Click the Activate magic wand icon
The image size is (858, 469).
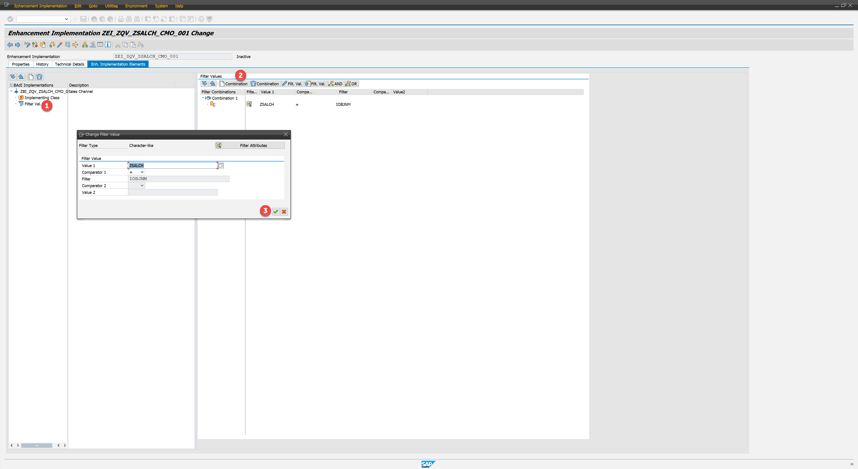[x=60, y=45]
